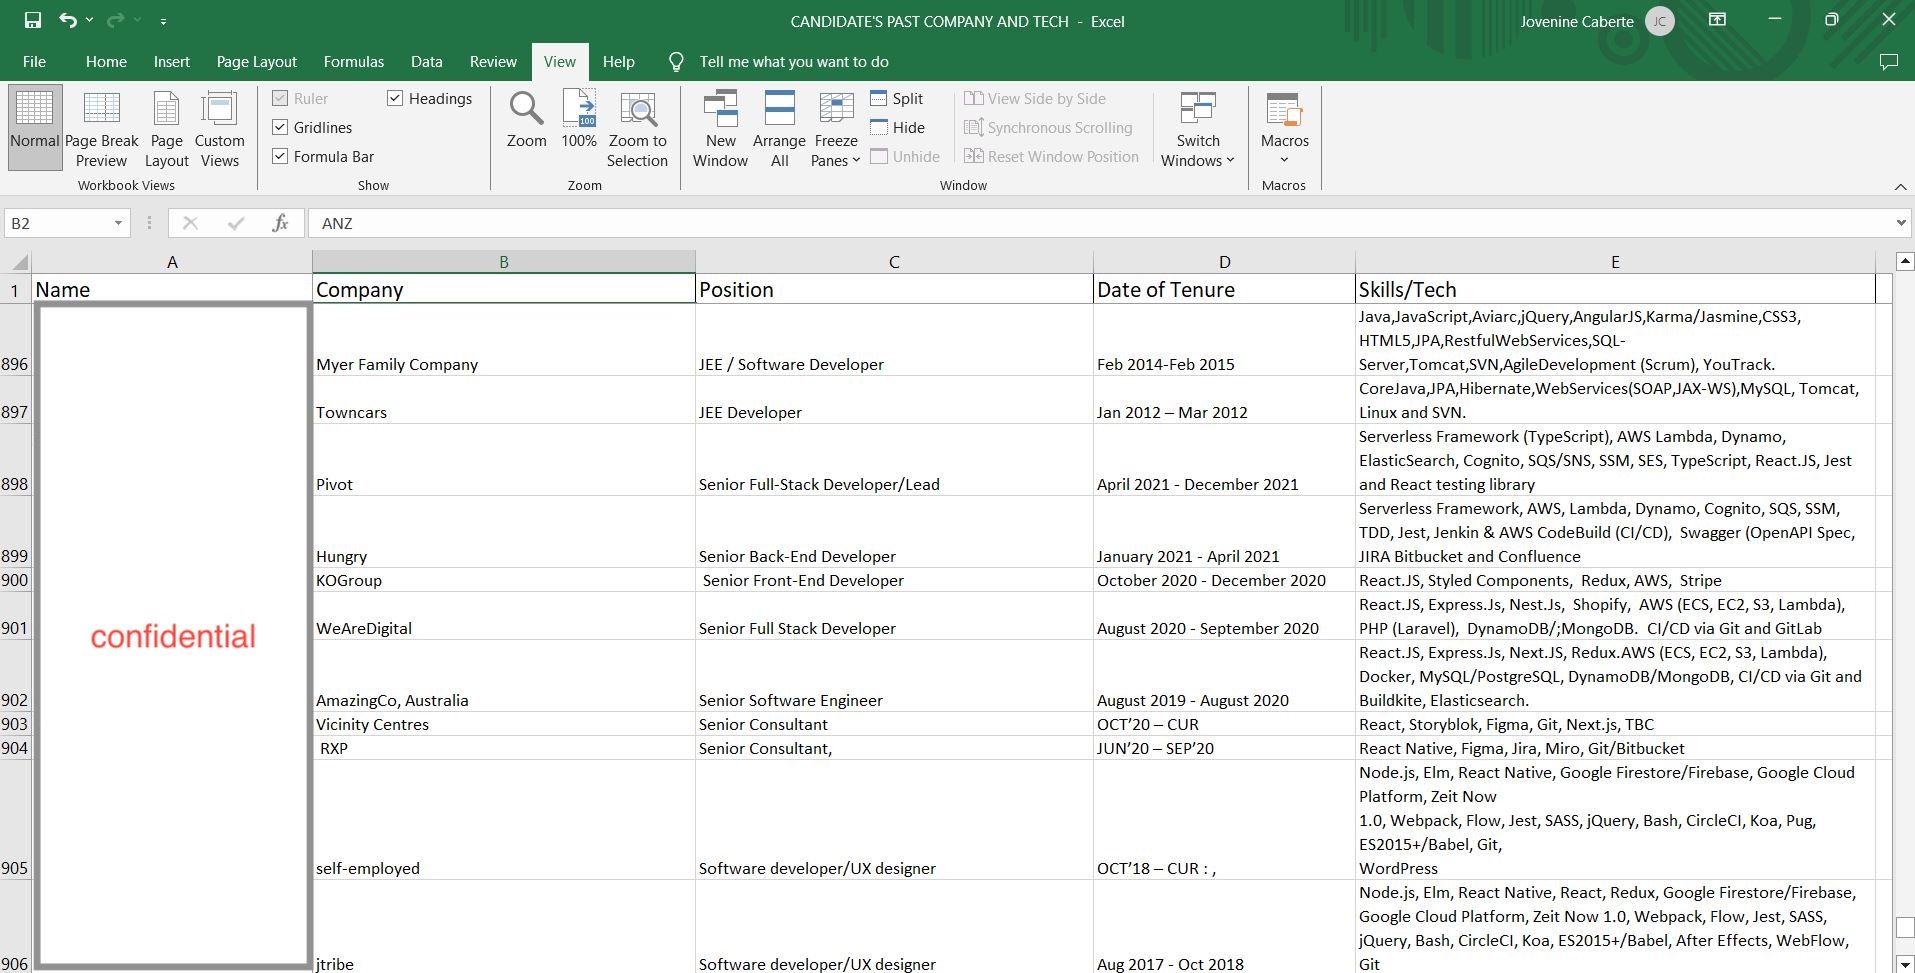Click the Save icon in title bar

click(33, 20)
